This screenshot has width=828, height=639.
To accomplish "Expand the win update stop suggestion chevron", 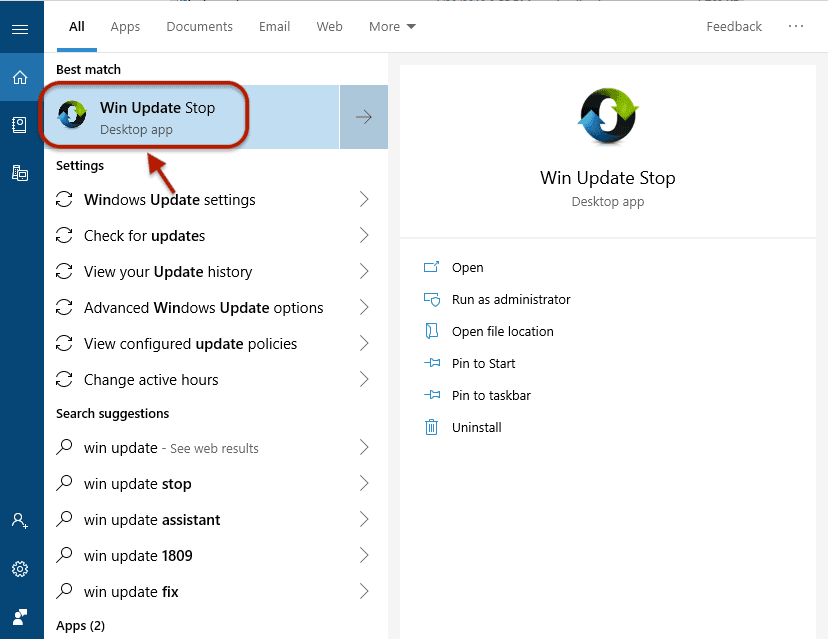I will pos(364,483).
